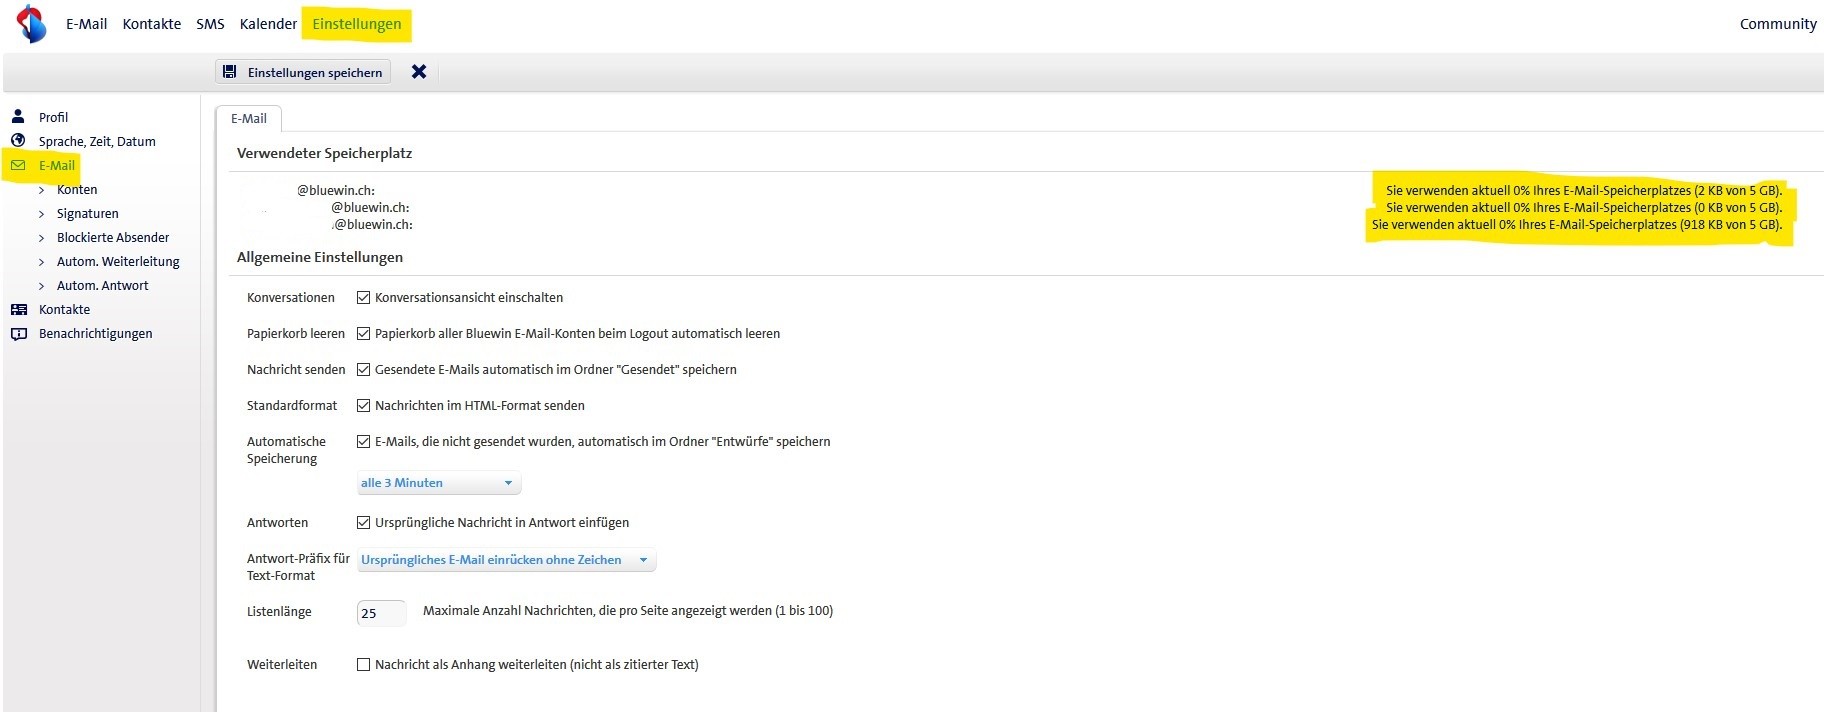
Task: Open the Antwort-Präfix dropdown
Action: click(x=506, y=560)
